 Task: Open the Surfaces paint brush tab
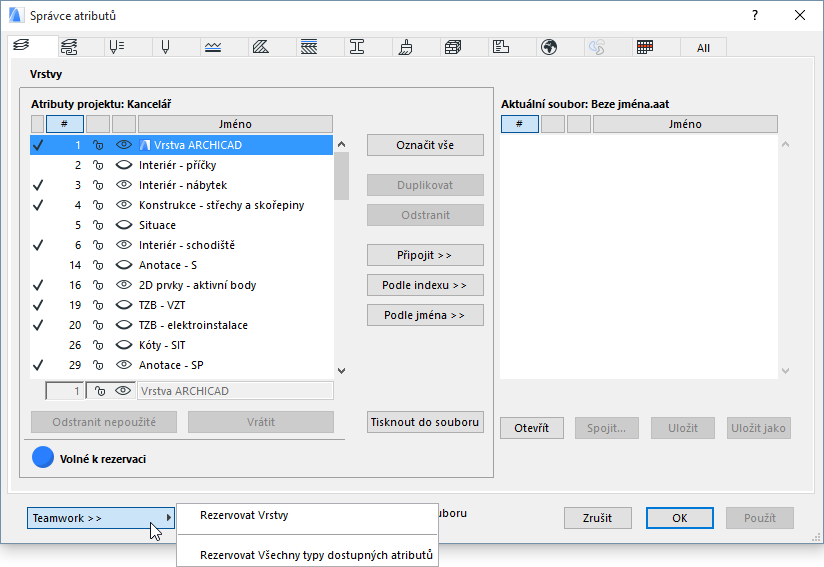[x=405, y=47]
